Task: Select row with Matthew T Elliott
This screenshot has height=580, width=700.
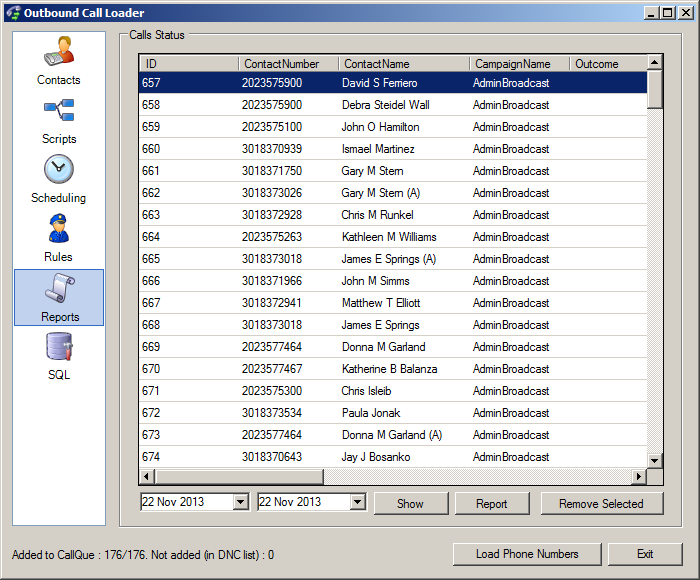Action: [393, 303]
